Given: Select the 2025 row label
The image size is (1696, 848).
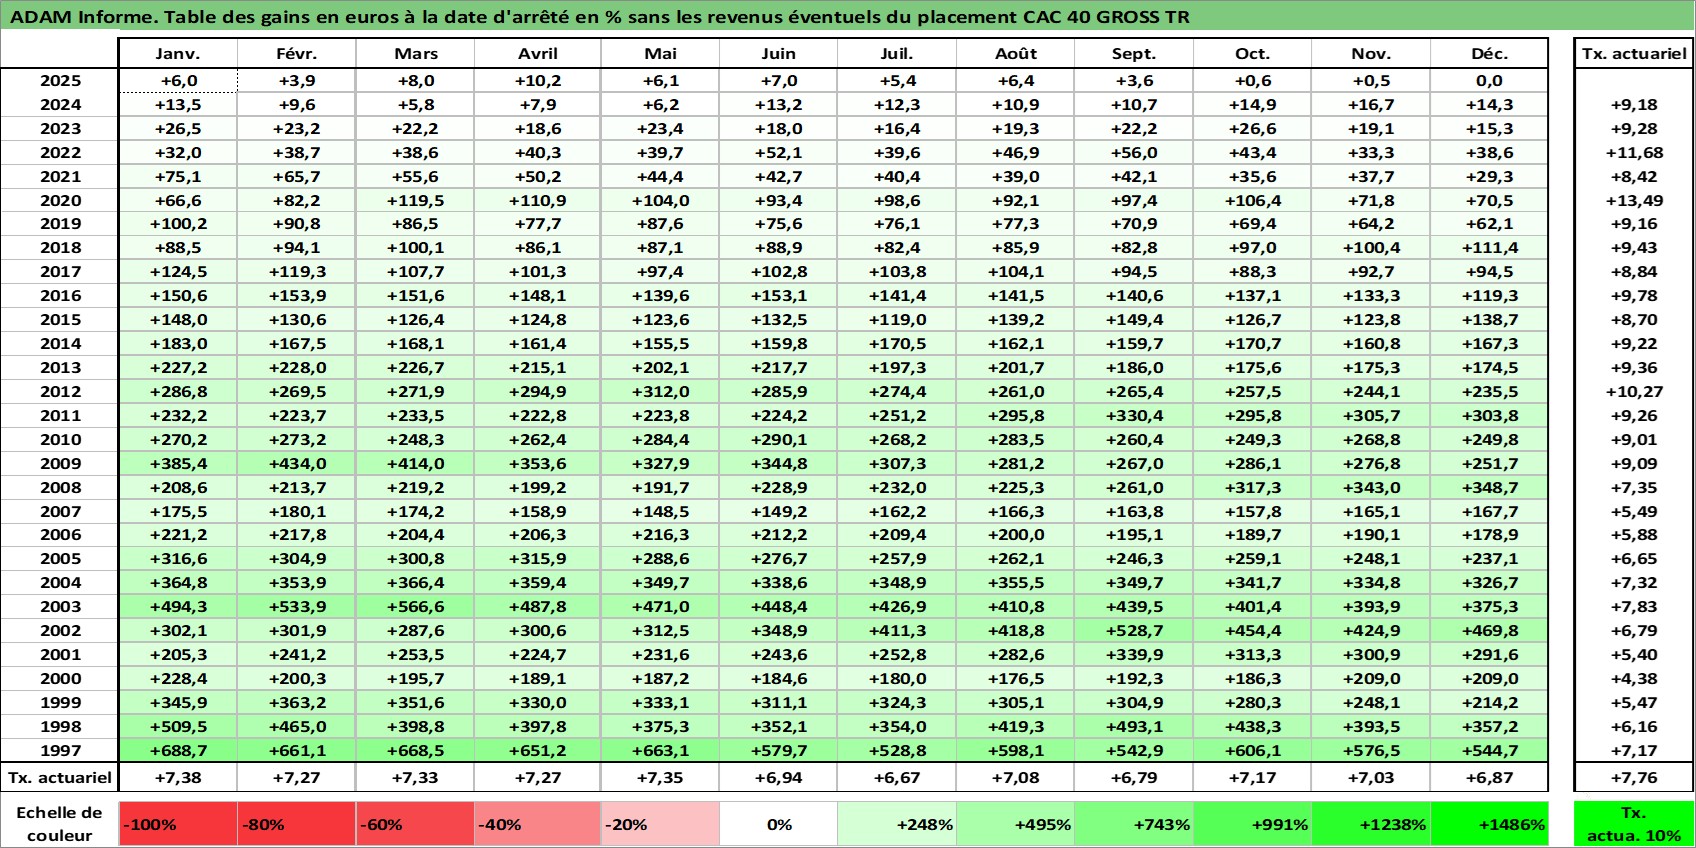Looking at the screenshot, I should pyautogui.click(x=60, y=81).
